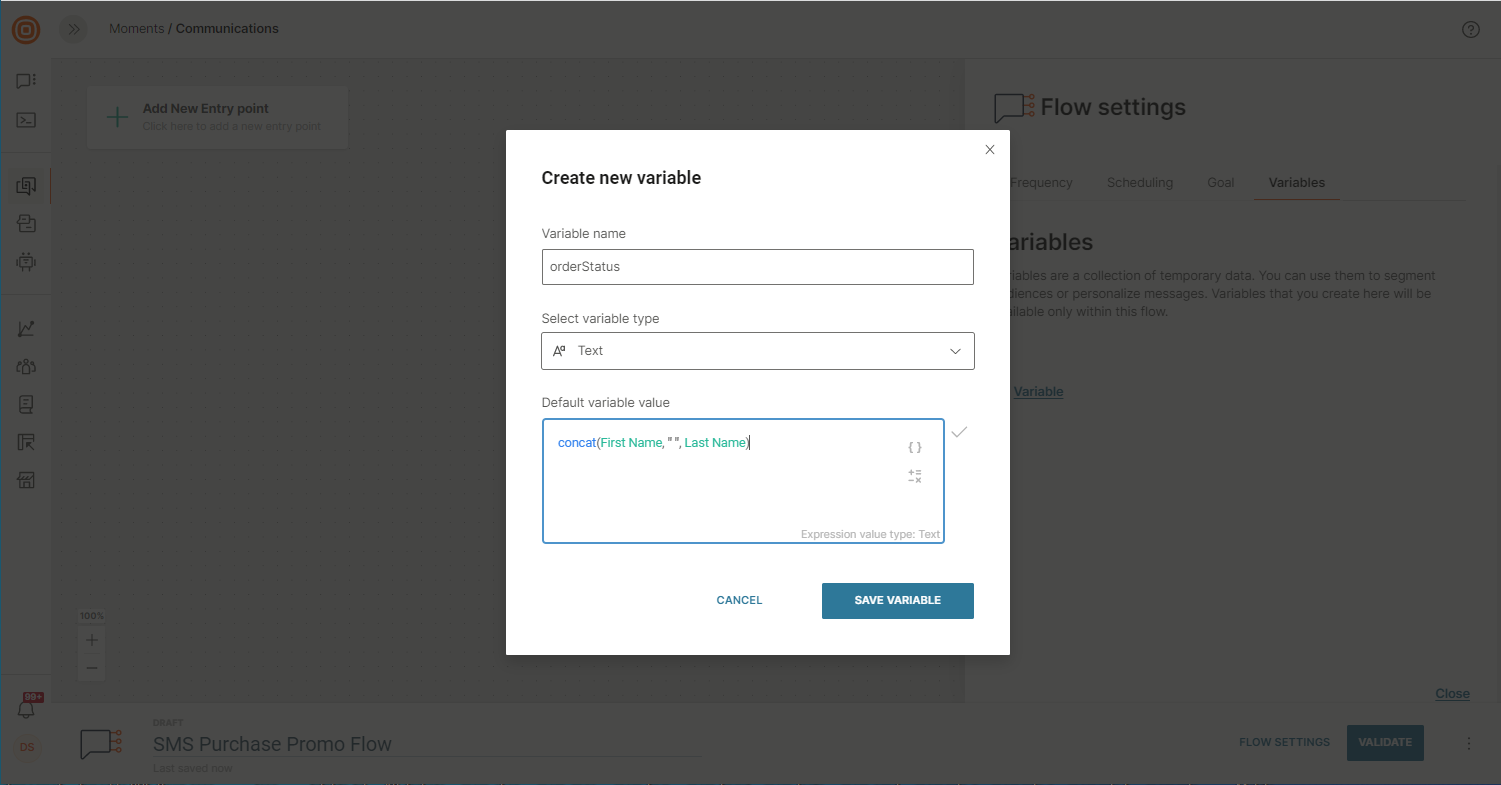Switch to the Goal tab
This screenshot has width=1501, height=785.
(x=1220, y=183)
